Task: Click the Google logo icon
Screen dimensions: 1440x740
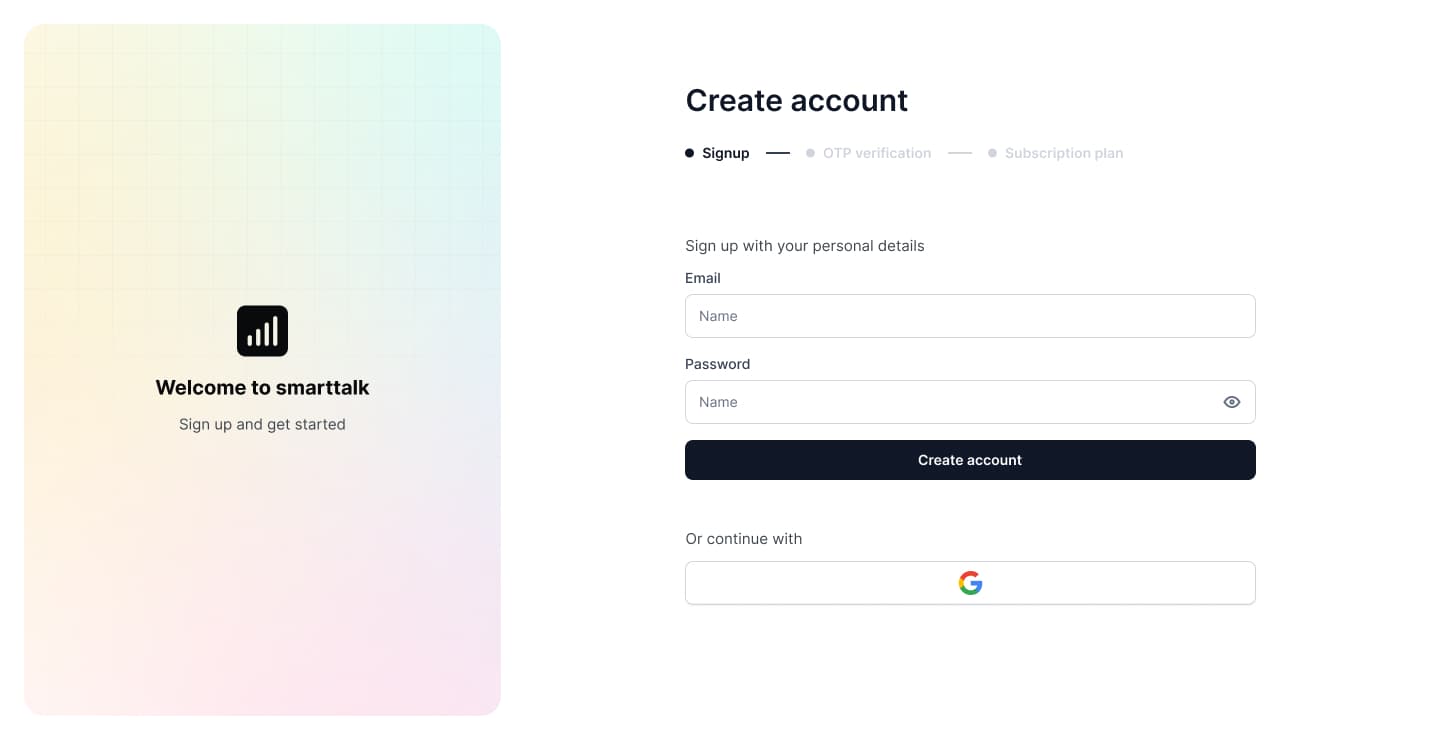Action: [x=970, y=583]
